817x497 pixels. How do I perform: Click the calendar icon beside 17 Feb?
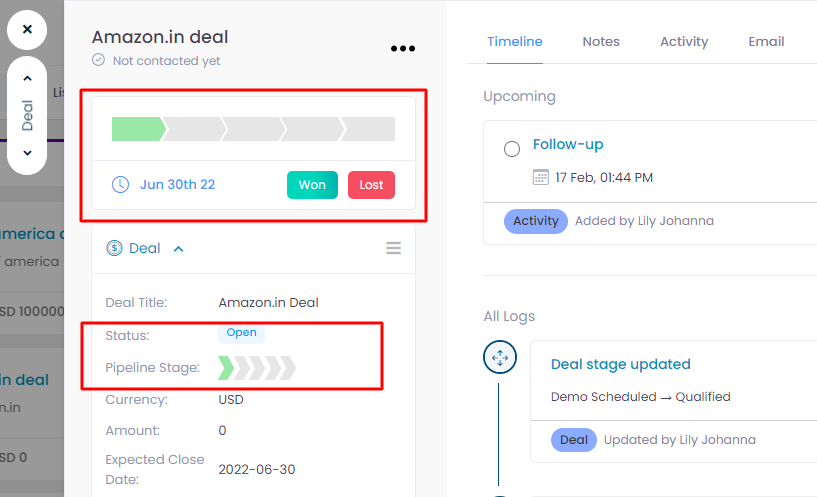pyautogui.click(x=540, y=177)
